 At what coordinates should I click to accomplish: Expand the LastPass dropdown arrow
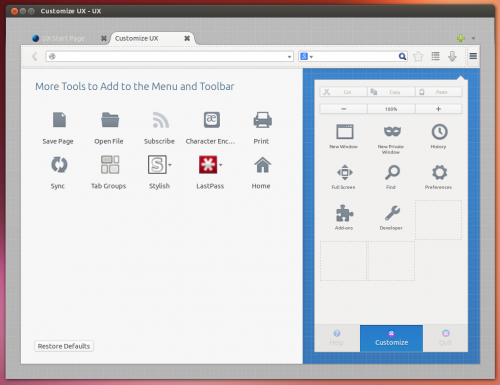(x=220, y=165)
